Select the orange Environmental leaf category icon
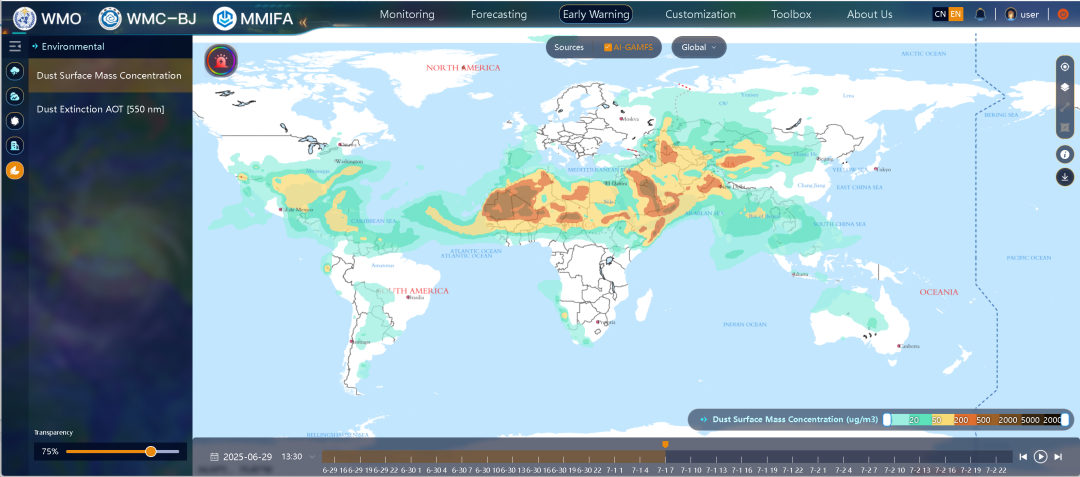This screenshot has height=477, width=1080. tap(14, 171)
